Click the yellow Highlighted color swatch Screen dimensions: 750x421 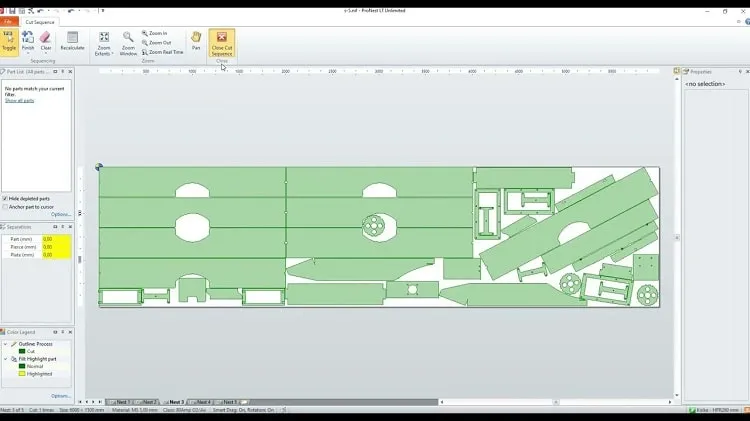22,374
